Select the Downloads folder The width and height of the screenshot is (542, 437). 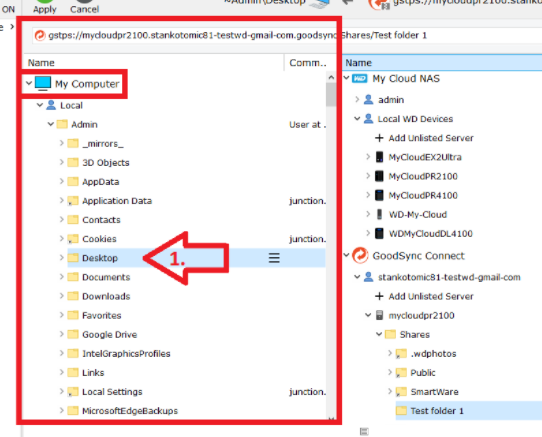click(106, 296)
